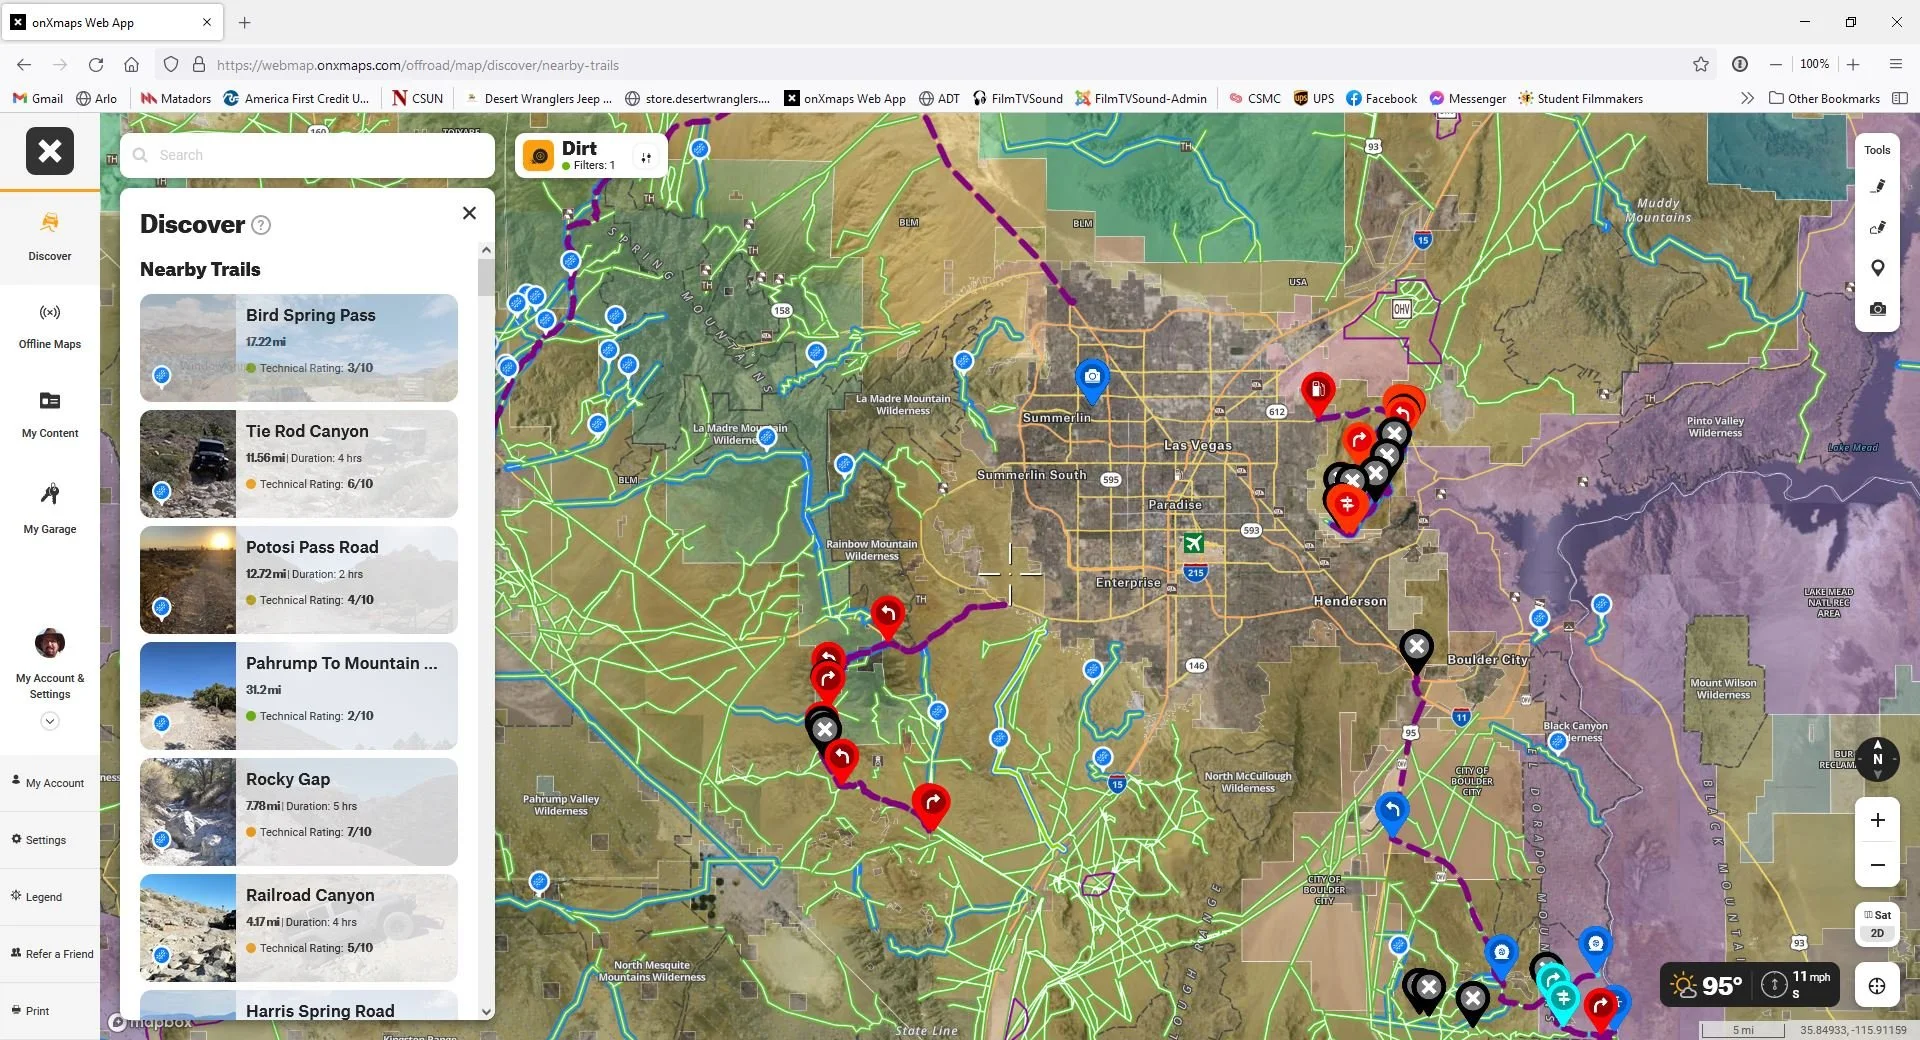The height and width of the screenshot is (1040, 1920).
Task: Click the My Account & Settings avatar
Action: click(50, 643)
